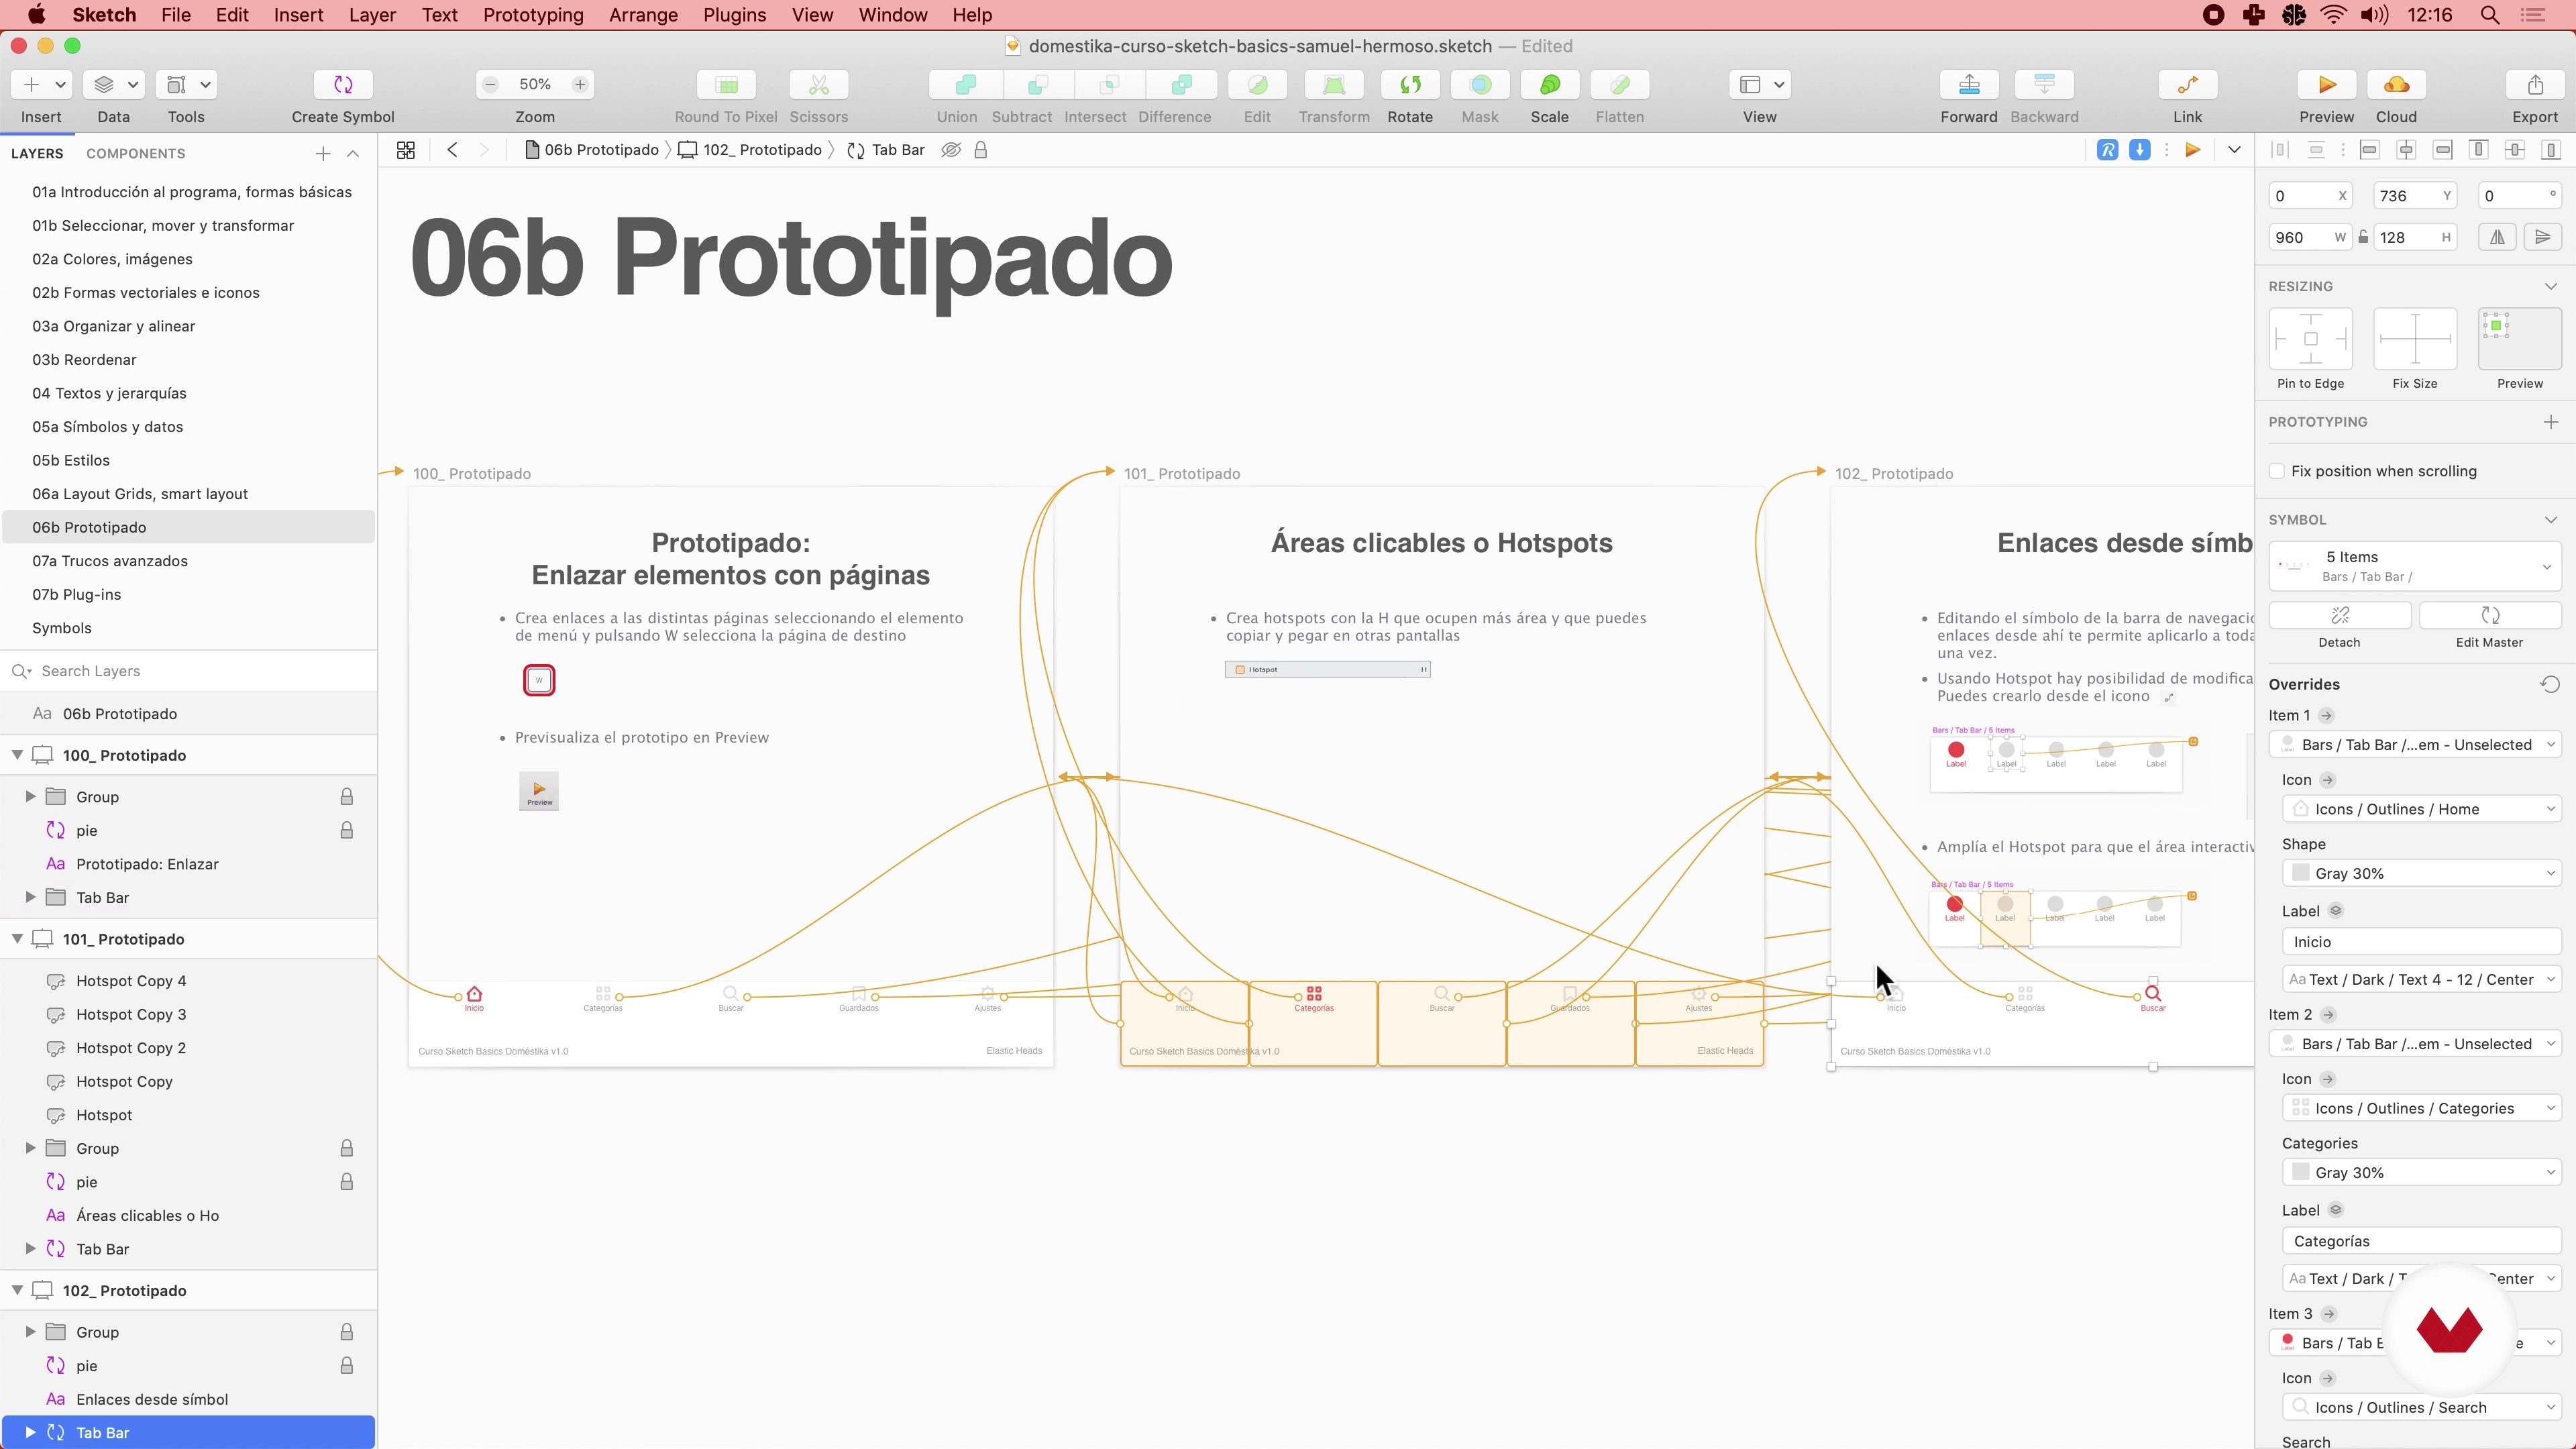Select the Scissors tool
Viewport: 2576px width, 1449px height.
818,85
